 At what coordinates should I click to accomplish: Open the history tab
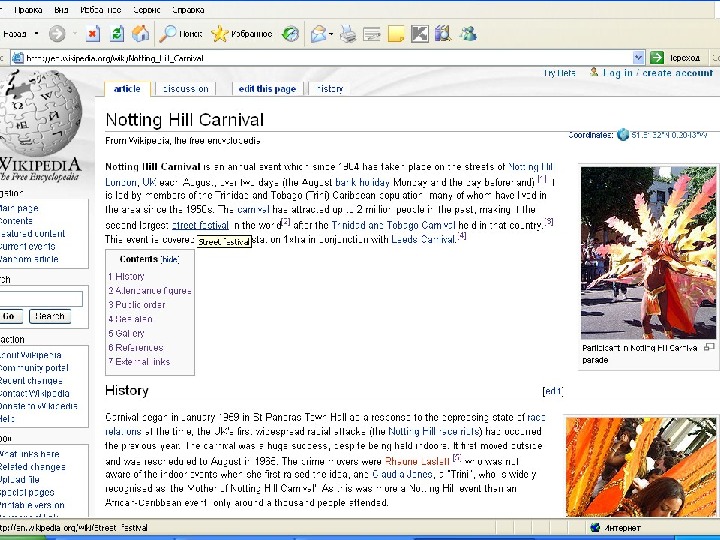click(x=330, y=89)
